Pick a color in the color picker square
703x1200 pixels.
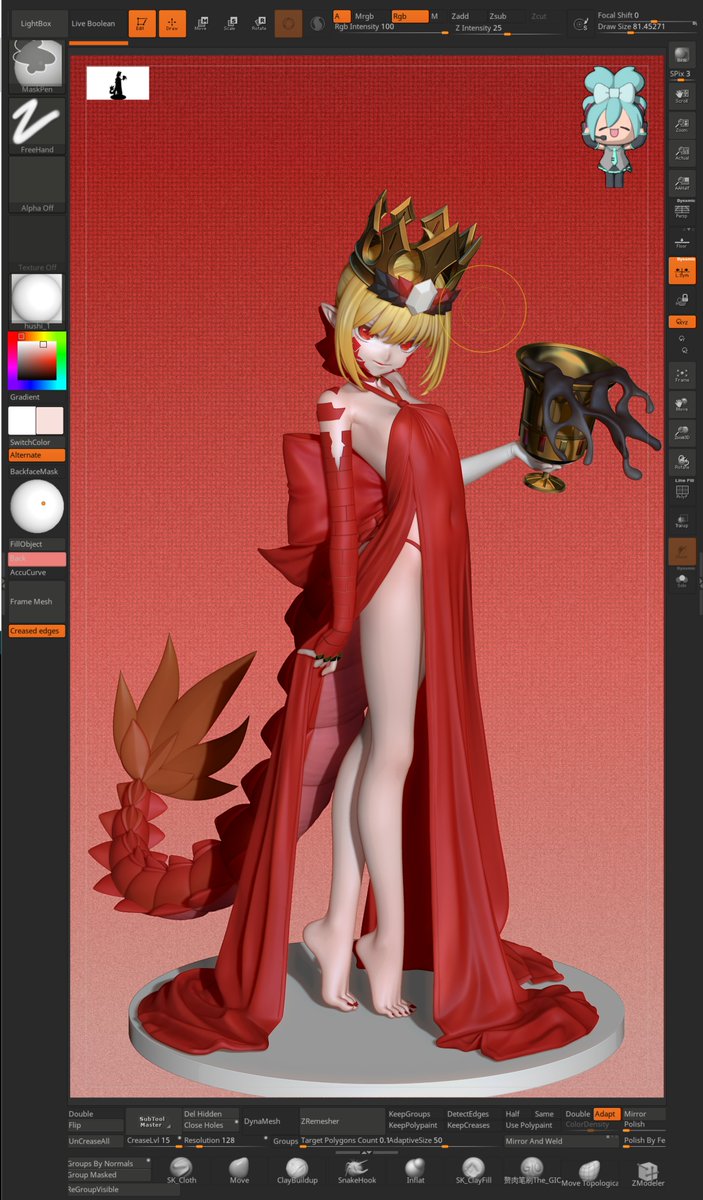[x=37, y=359]
